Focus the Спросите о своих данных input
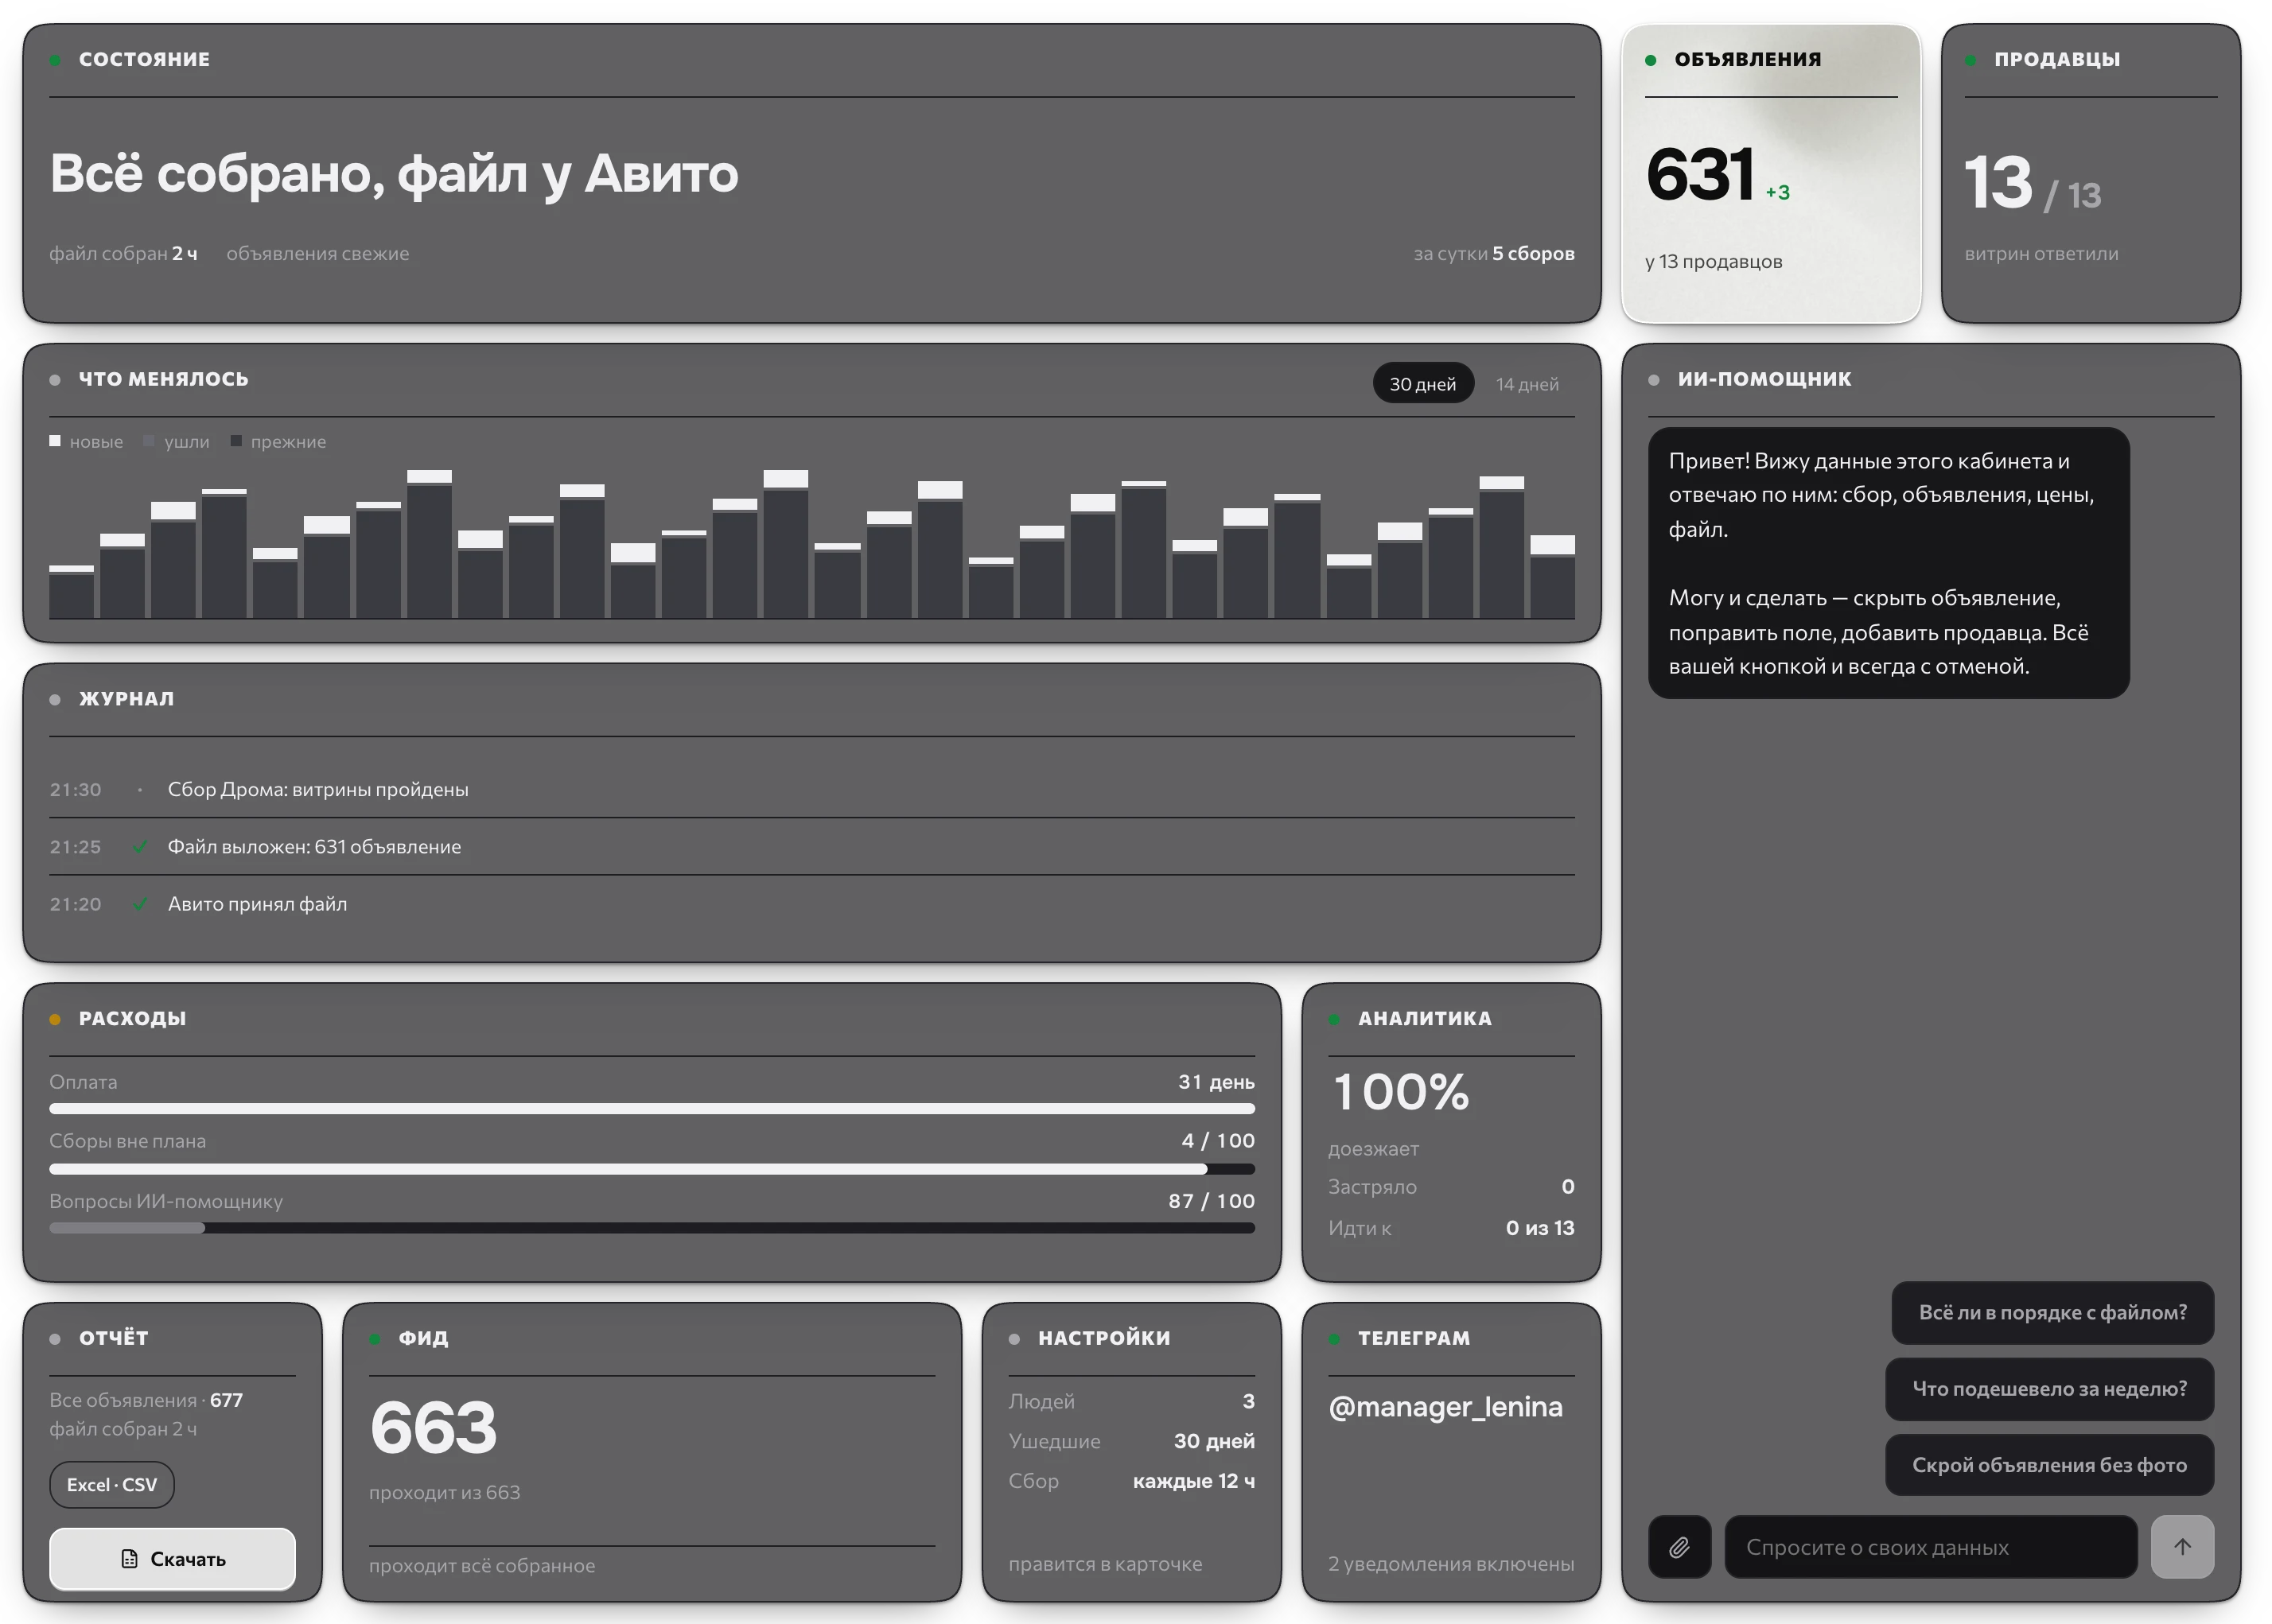The image size is (2272, 1624). (x=1930, y=1547)
